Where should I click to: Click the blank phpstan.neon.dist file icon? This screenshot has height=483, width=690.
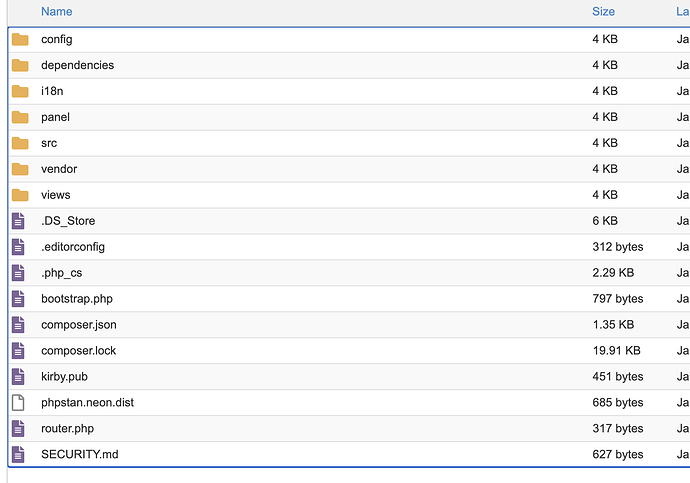click(x=18, y=403)
